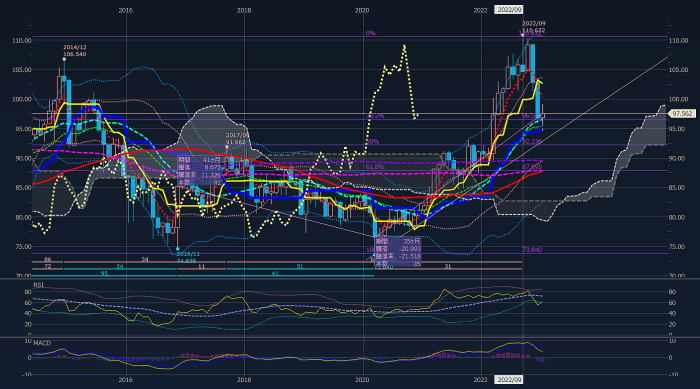
Task: Click the 2016 year label on bottom axis
Action: click(x=125, y=380)
